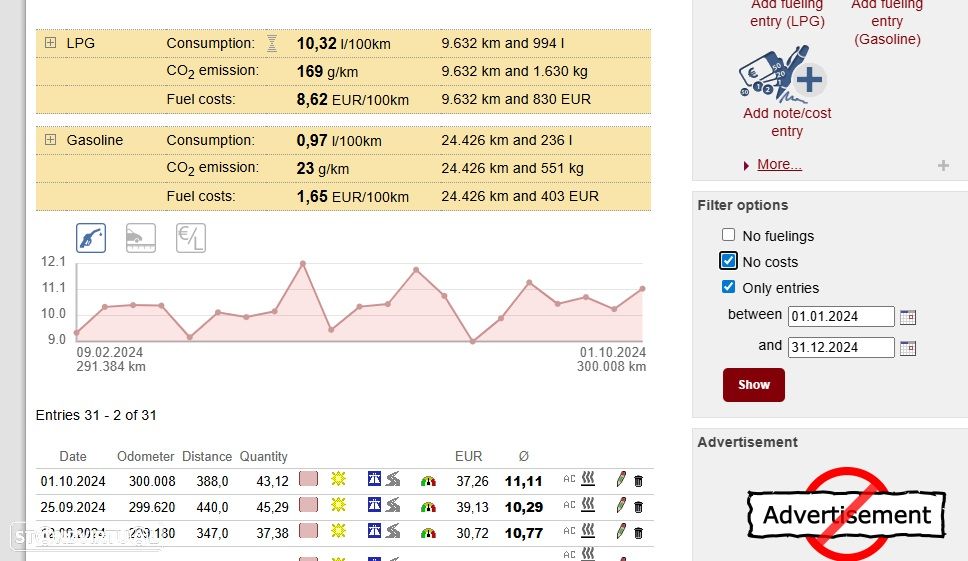Viewport: 968px width, 561px height.
Task: Open the Add note/cost entry link
Action: [787, 122]
